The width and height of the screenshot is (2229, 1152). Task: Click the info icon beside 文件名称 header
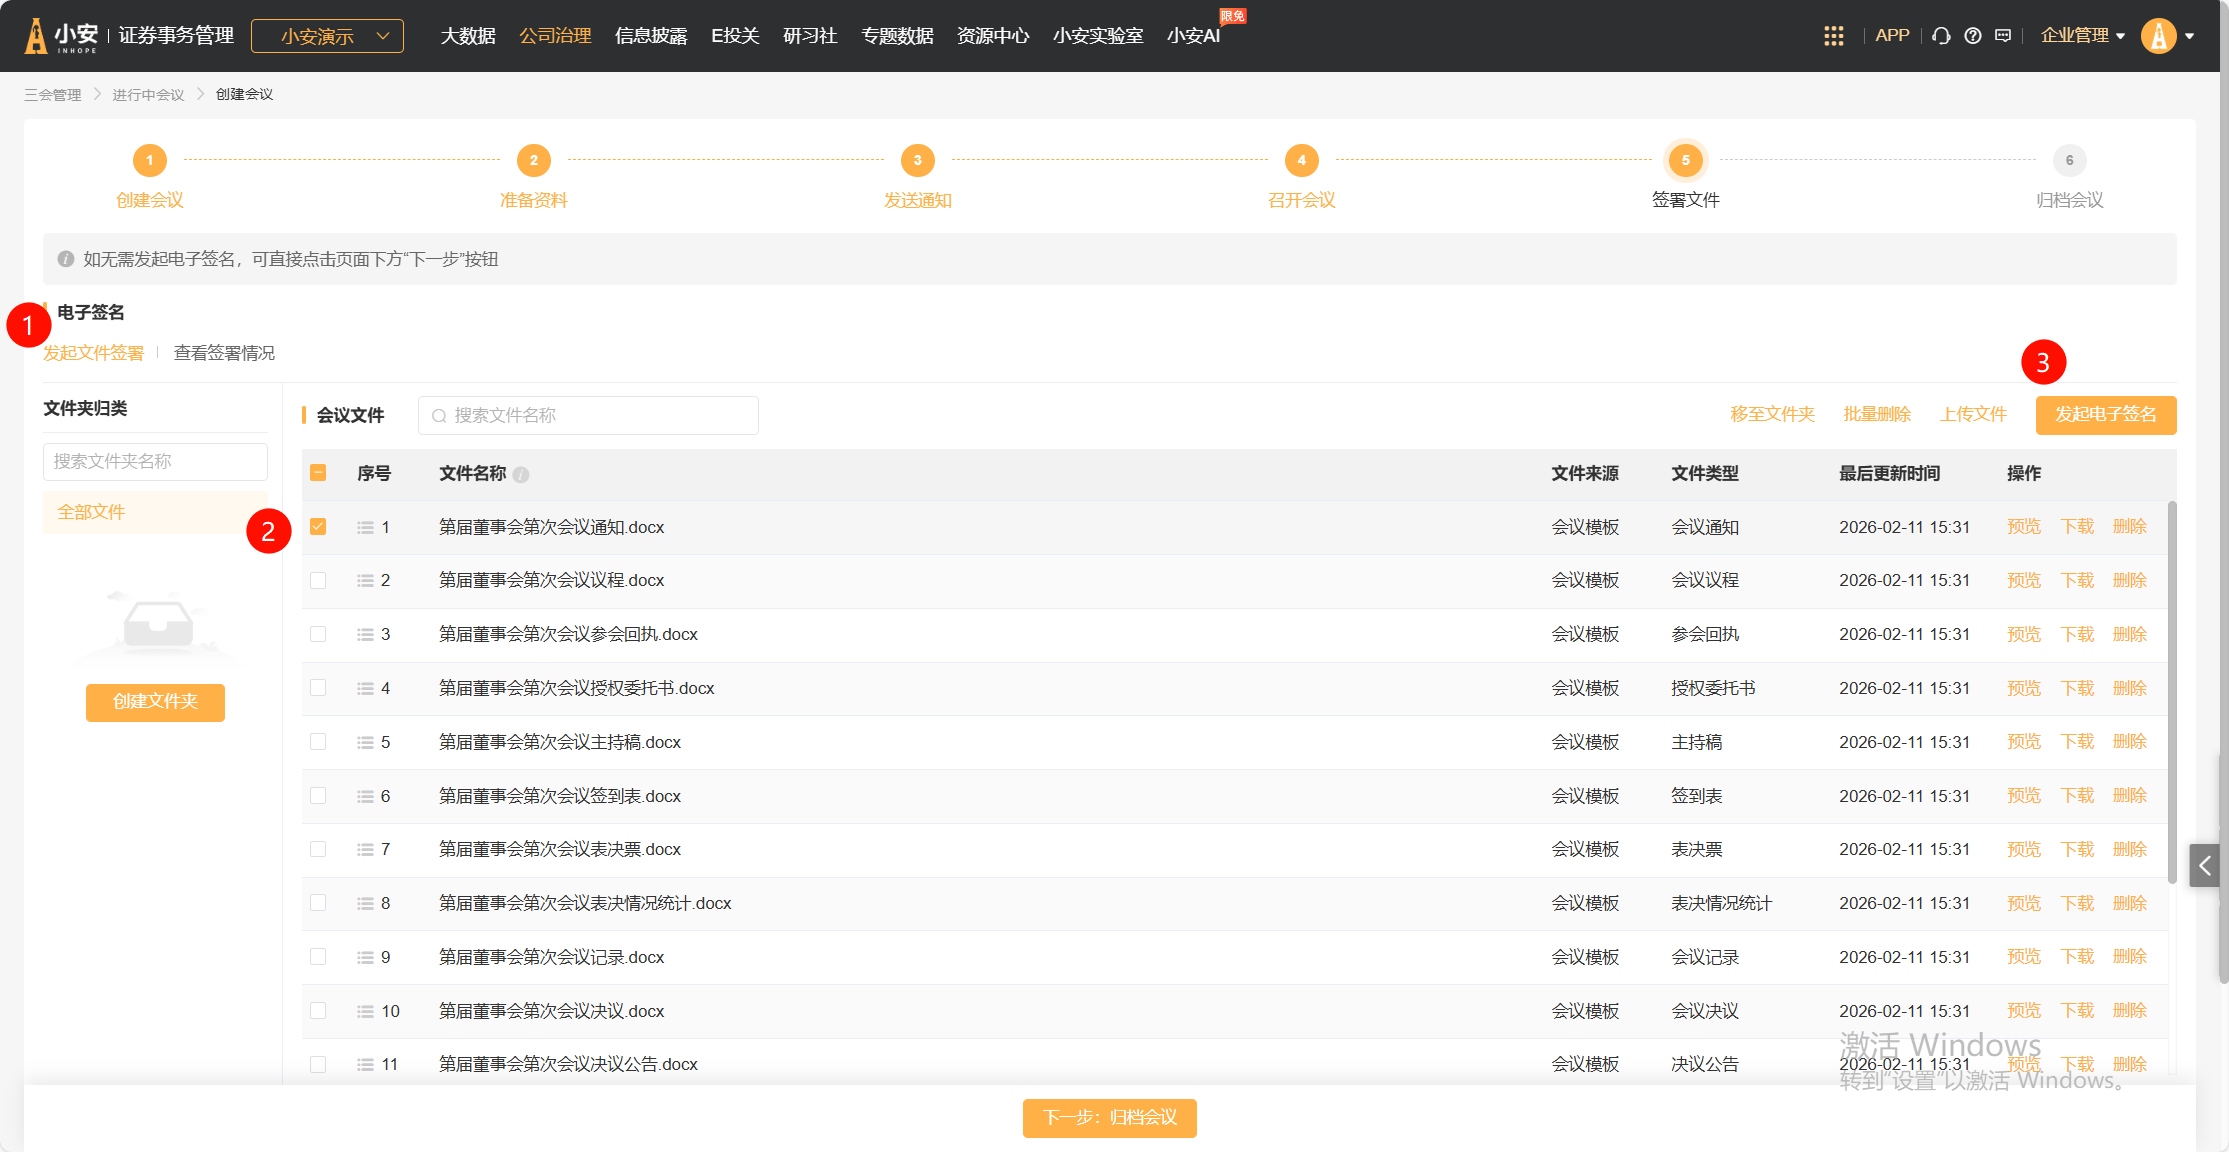(521, 475)
